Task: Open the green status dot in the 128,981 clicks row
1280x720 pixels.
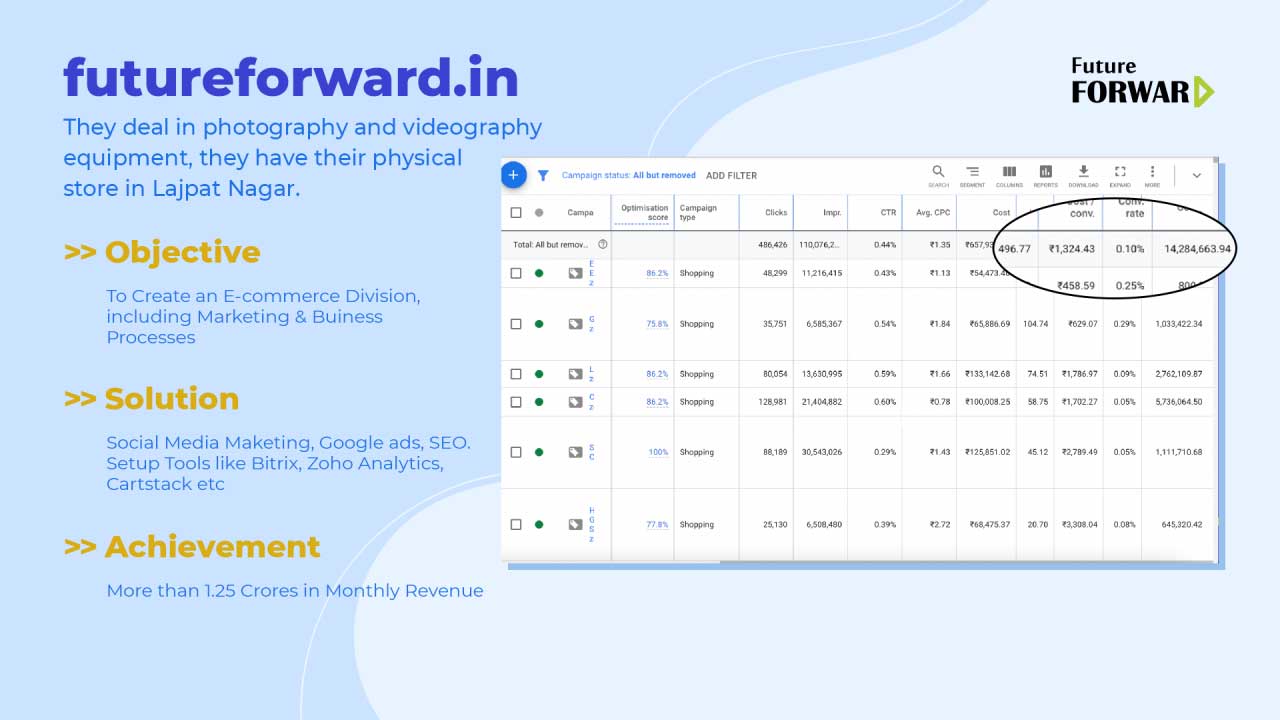Action: coord(539,402)
